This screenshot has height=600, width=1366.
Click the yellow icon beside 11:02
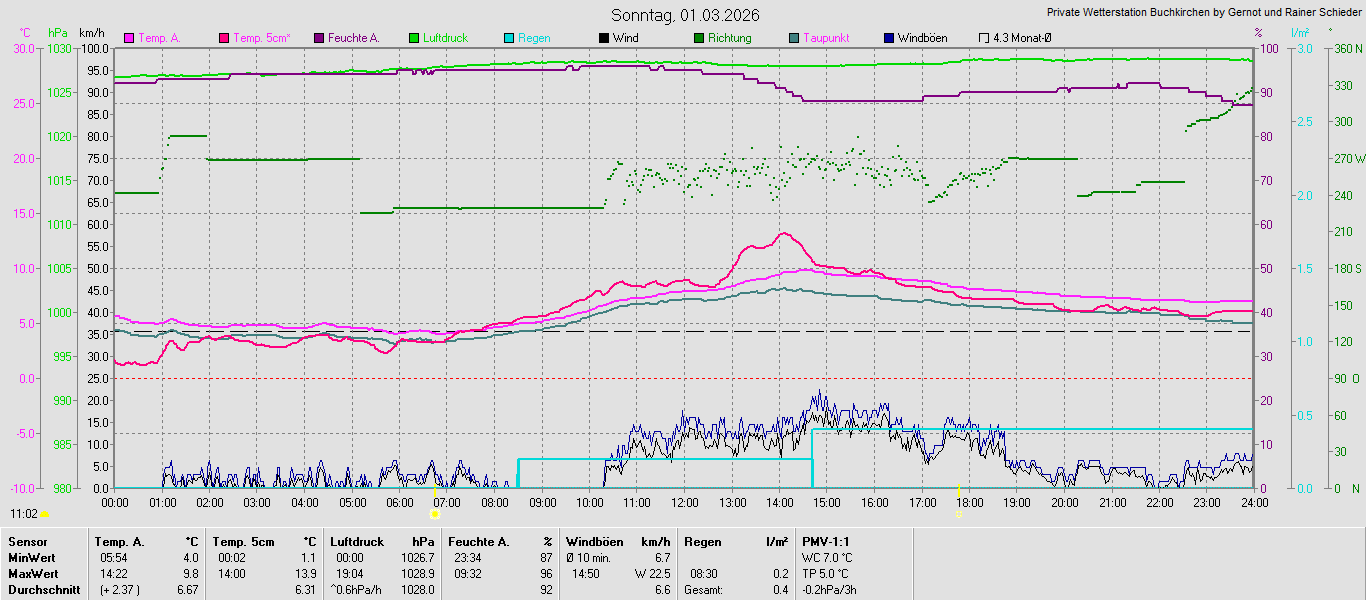(x=45, y=514)
